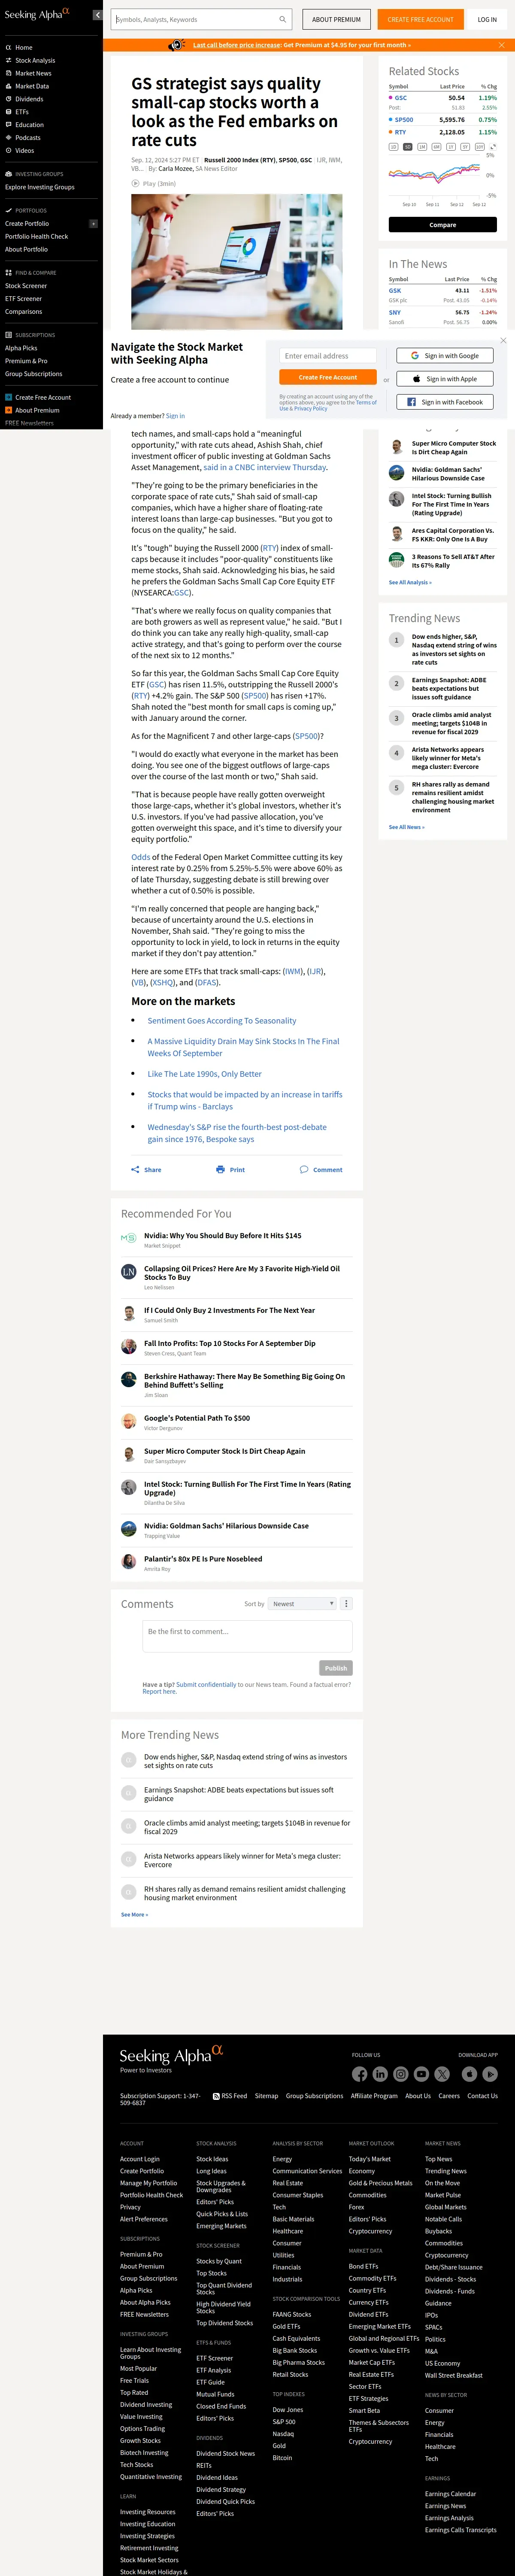Open the Facebook icon in footer
The image size is (515, 2576).
[360, 2074]
